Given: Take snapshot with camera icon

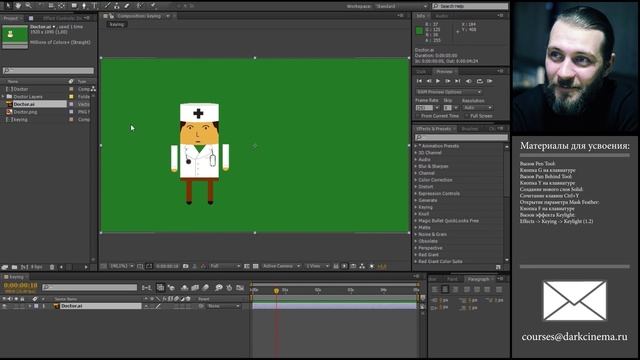Looking at the screenshot, I should 186,266.
